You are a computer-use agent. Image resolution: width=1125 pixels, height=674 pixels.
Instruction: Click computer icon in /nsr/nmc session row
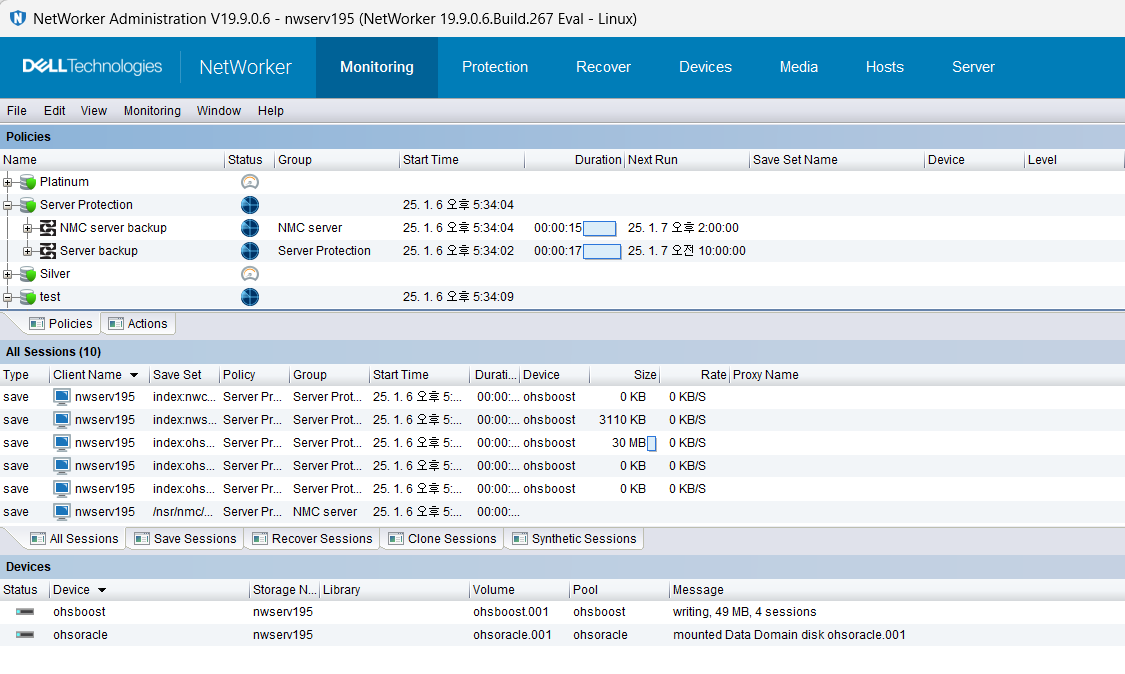pos(62,511)
